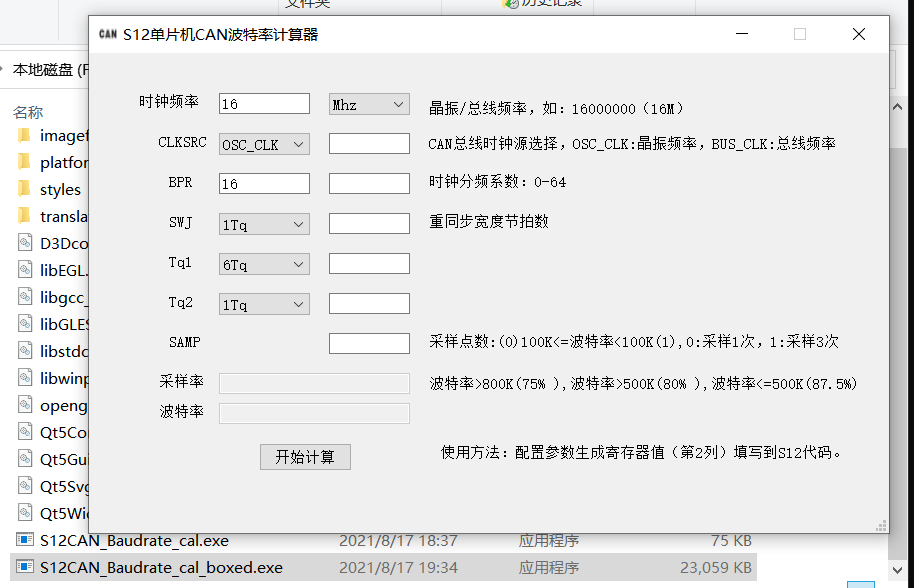Click the styles folder icon in Explorer
The height and width of the screenshot is (588, 914).
24,189
